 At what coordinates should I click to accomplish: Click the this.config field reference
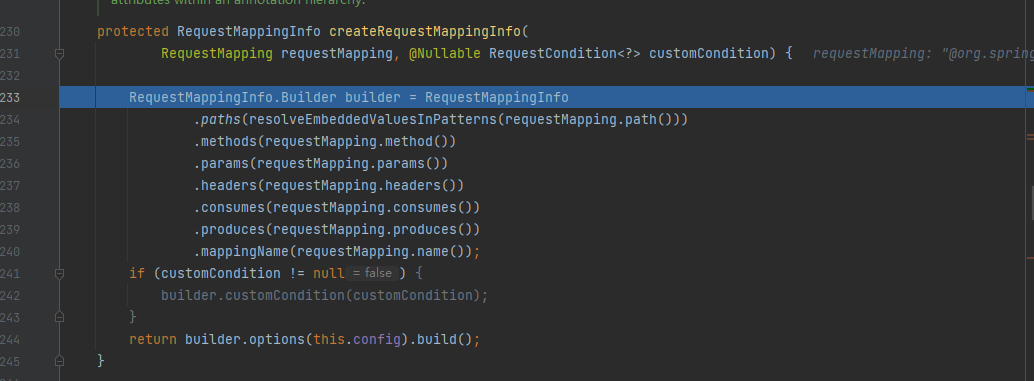[x=356, y=339]
